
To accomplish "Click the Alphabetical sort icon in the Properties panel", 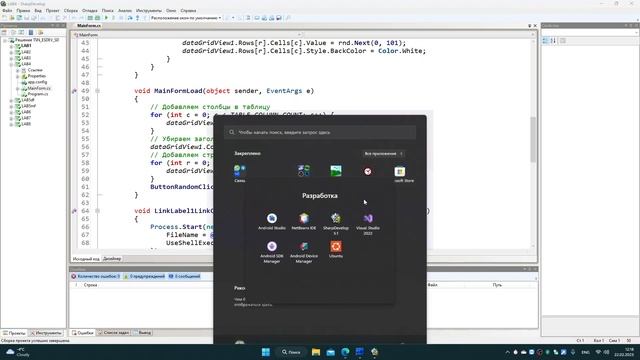I will (553, 40).
